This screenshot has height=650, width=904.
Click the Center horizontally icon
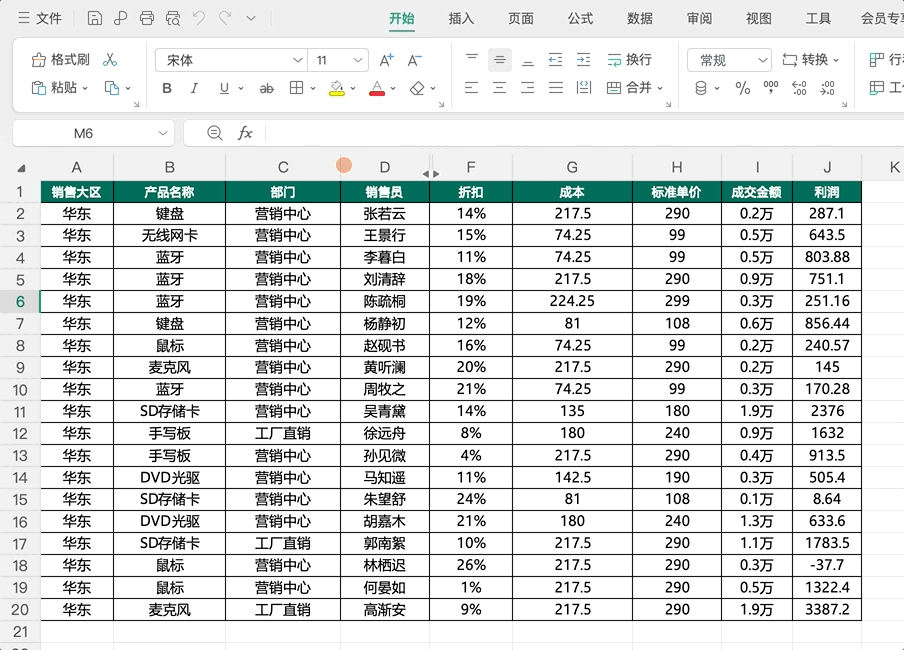coord(499,88)
